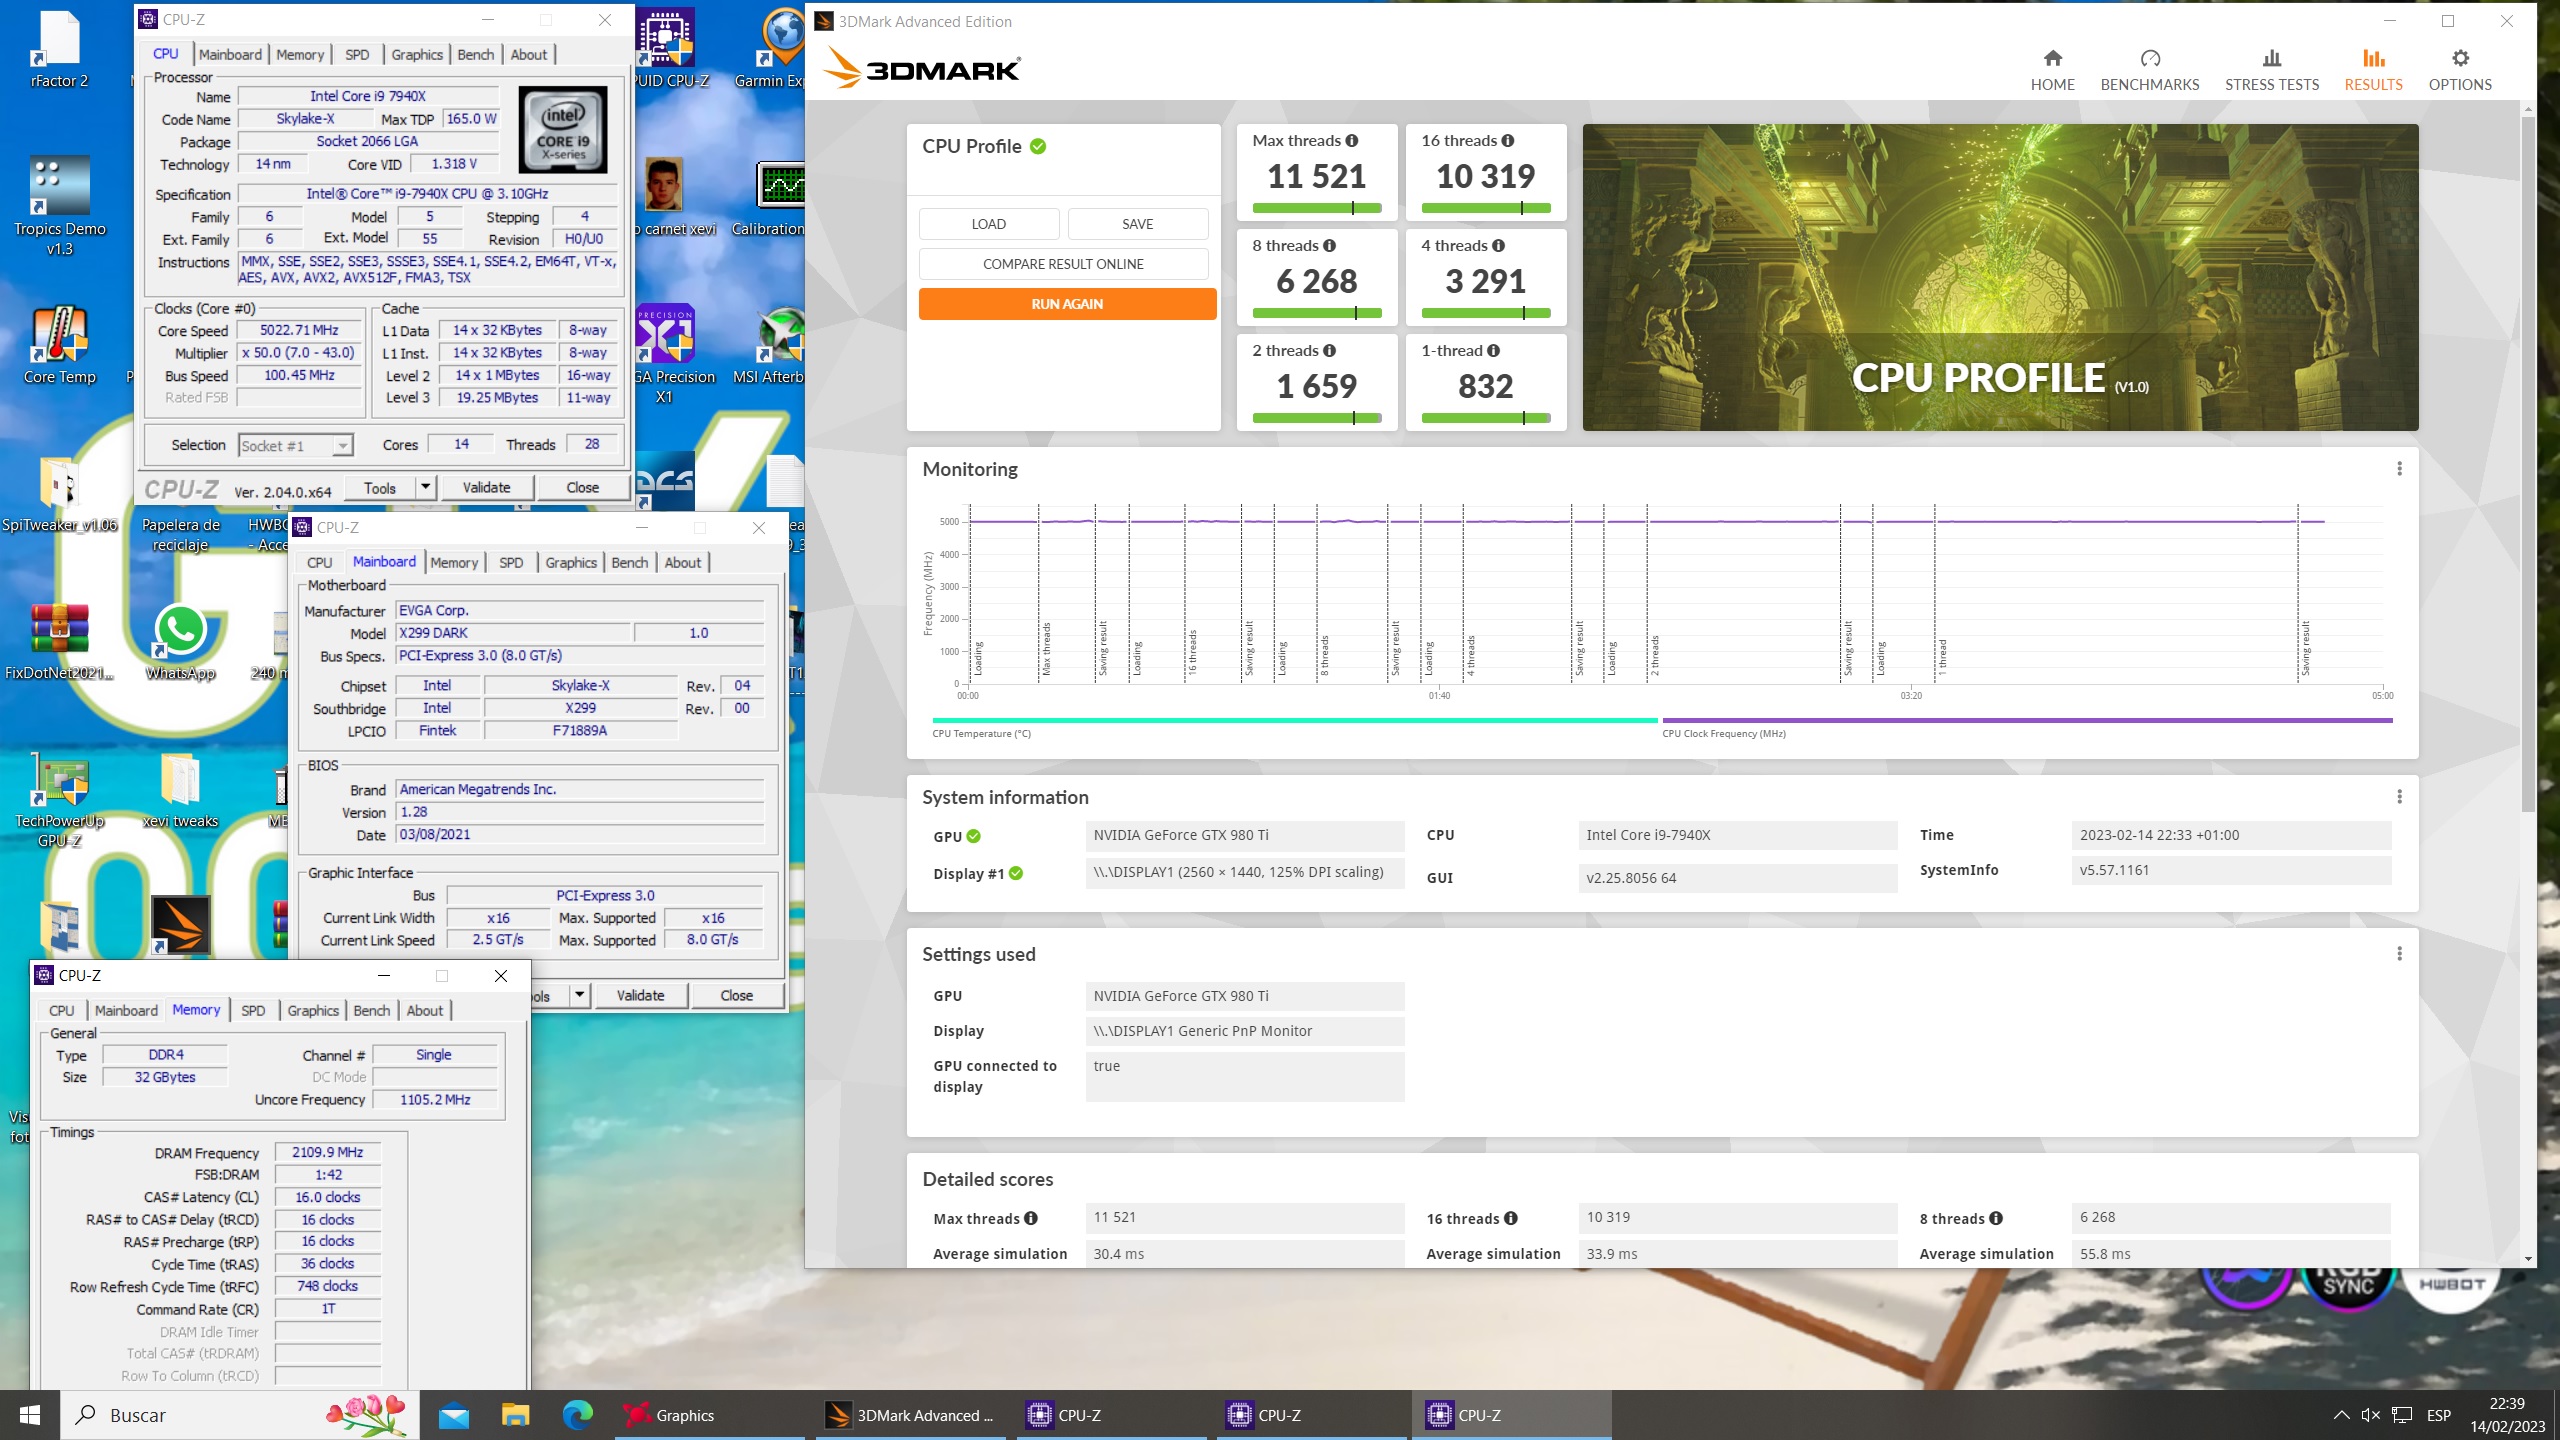Open the xevi tweaks folder icon
Image resolution: width=2560 pixels, height=1440 pixels.
(181, 790)
